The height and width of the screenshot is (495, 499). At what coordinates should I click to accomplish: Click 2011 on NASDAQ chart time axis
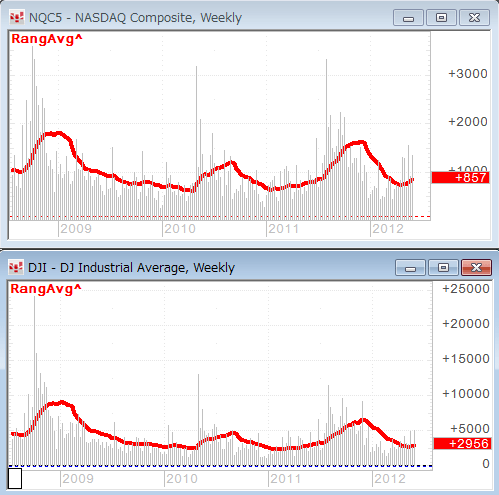(284, 229)
